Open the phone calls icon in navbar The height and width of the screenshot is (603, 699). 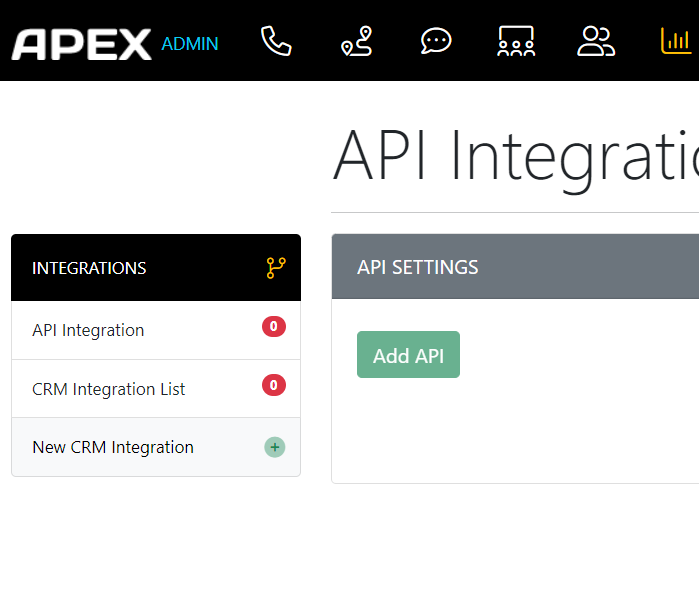click(276, 41)
